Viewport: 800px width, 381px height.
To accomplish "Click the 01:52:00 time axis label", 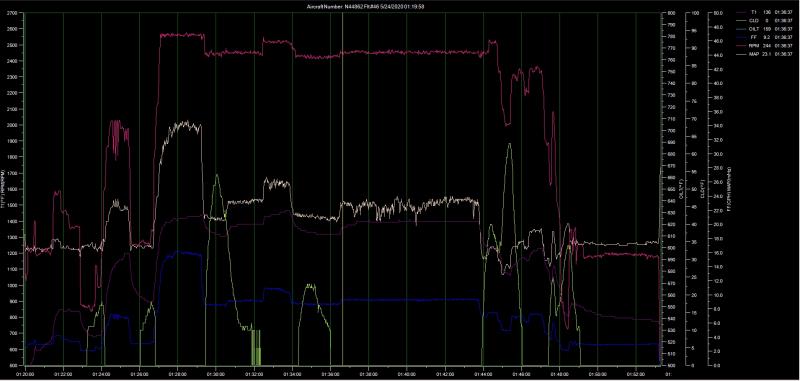I will [636, 374].
